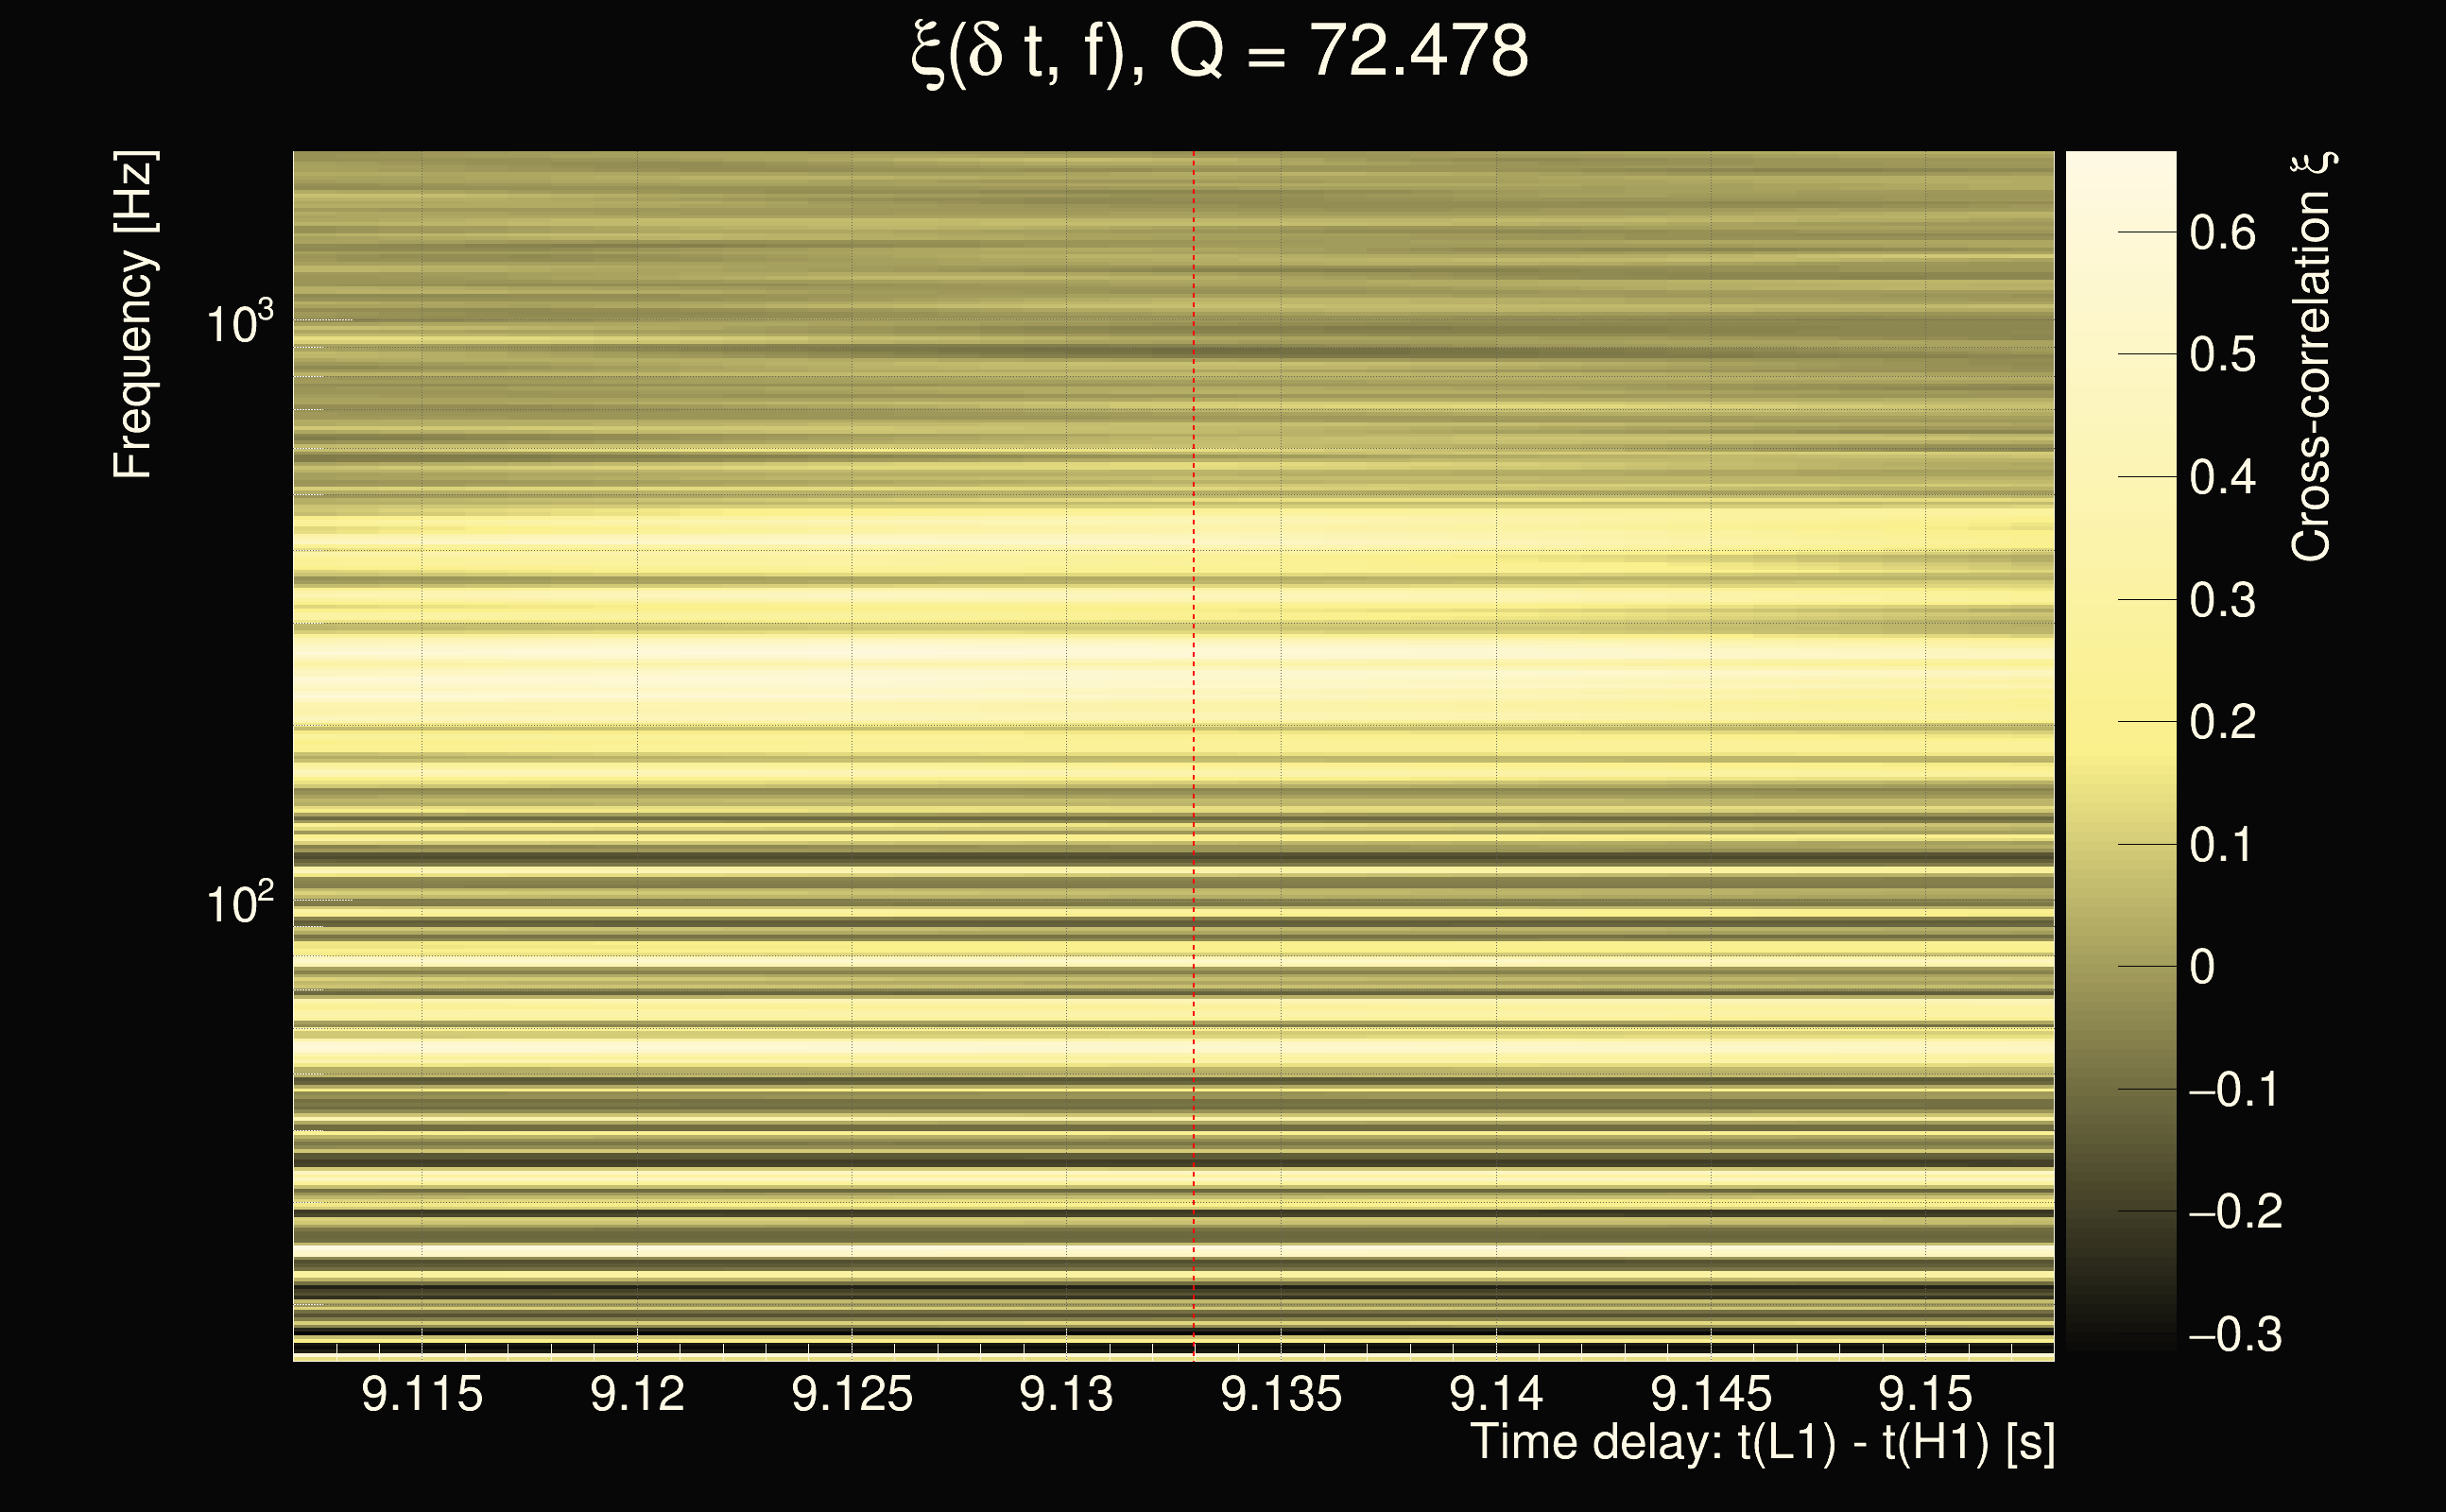Click the 10² frequency tick label
The width and height of the screenshot is (2446, 1512).
(x=239, y=904)
